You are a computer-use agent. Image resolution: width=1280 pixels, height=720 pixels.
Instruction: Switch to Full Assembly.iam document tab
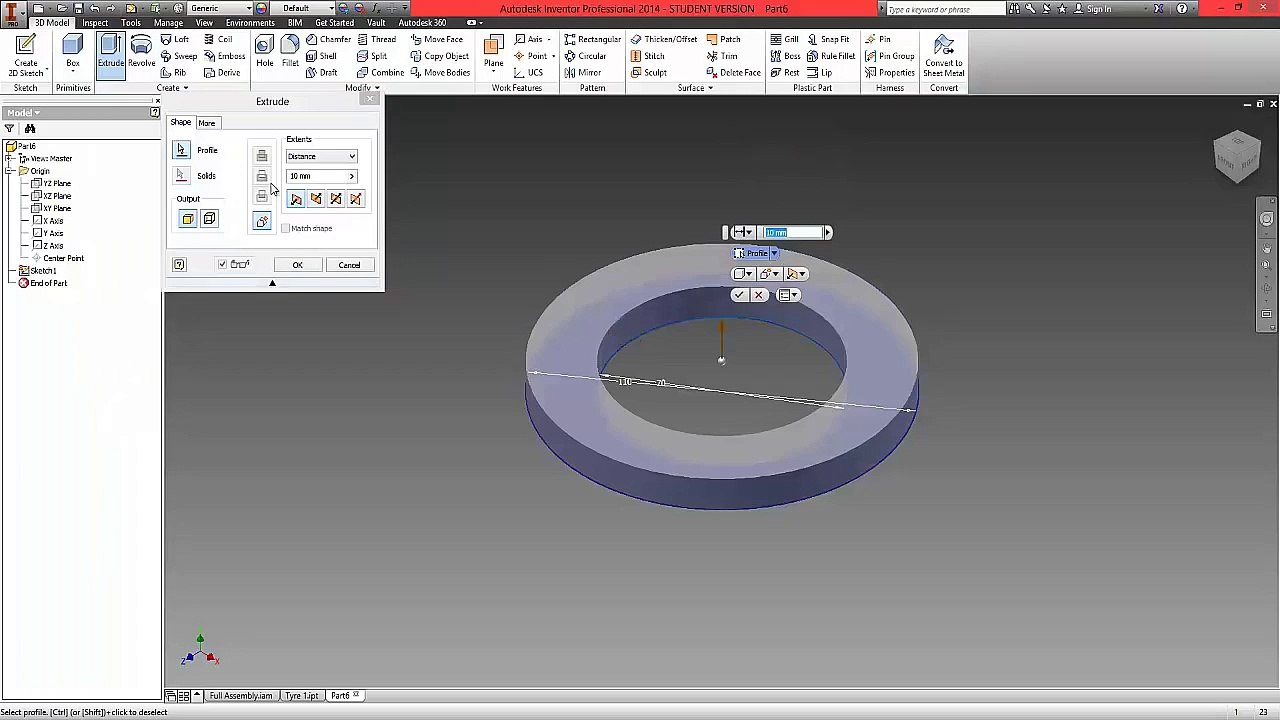coord(240,696)
